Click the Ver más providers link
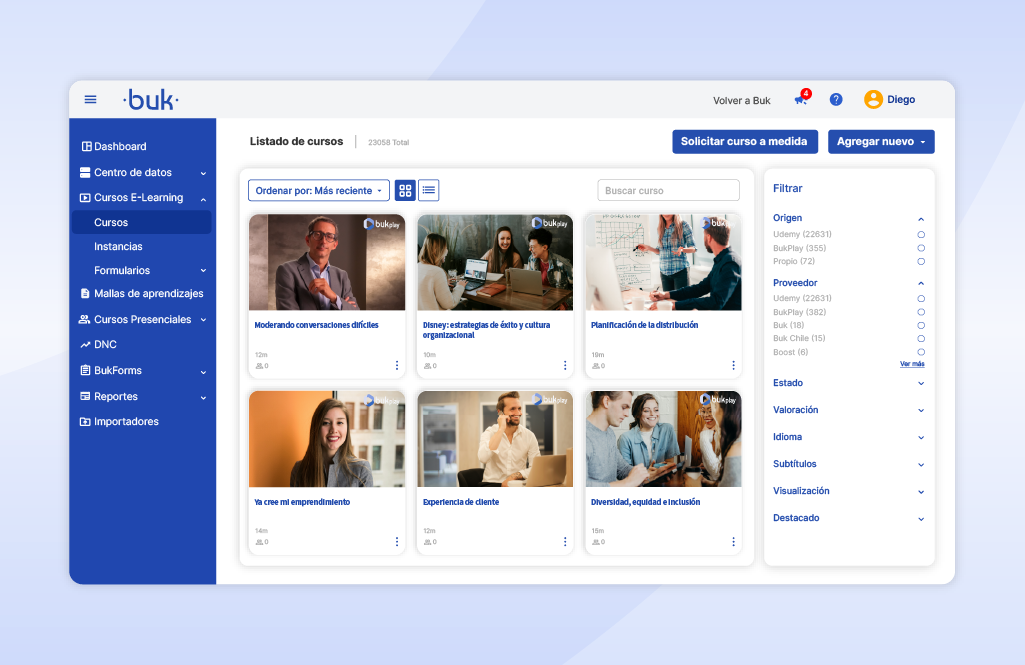The height and width of the screenshot is (665, 1025). [x=910, y=363]
